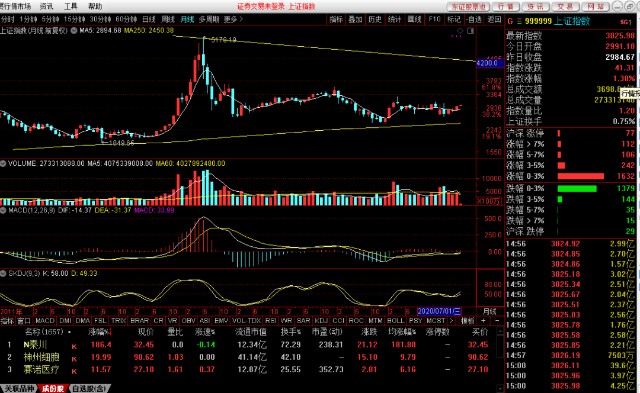Viewport: 640px width, 393px height.
Task: Expand the 更多 period options
Action: [x=233, y=19]
